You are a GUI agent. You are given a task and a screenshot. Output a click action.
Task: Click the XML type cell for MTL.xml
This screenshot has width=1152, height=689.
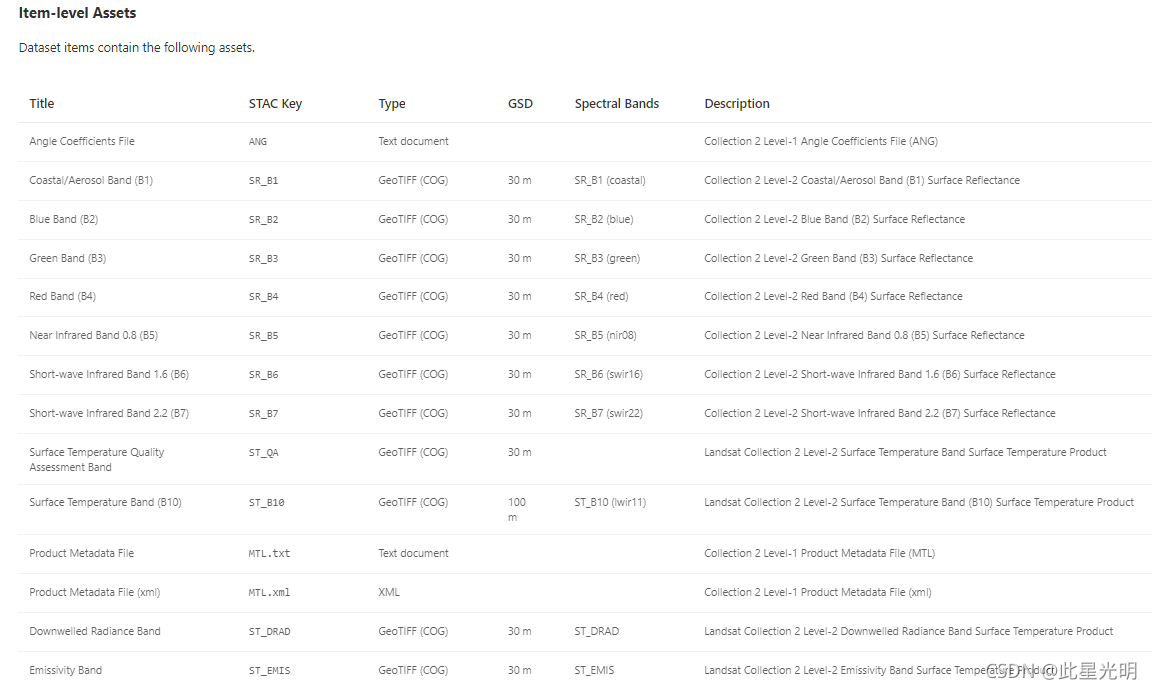click(389, 593)
